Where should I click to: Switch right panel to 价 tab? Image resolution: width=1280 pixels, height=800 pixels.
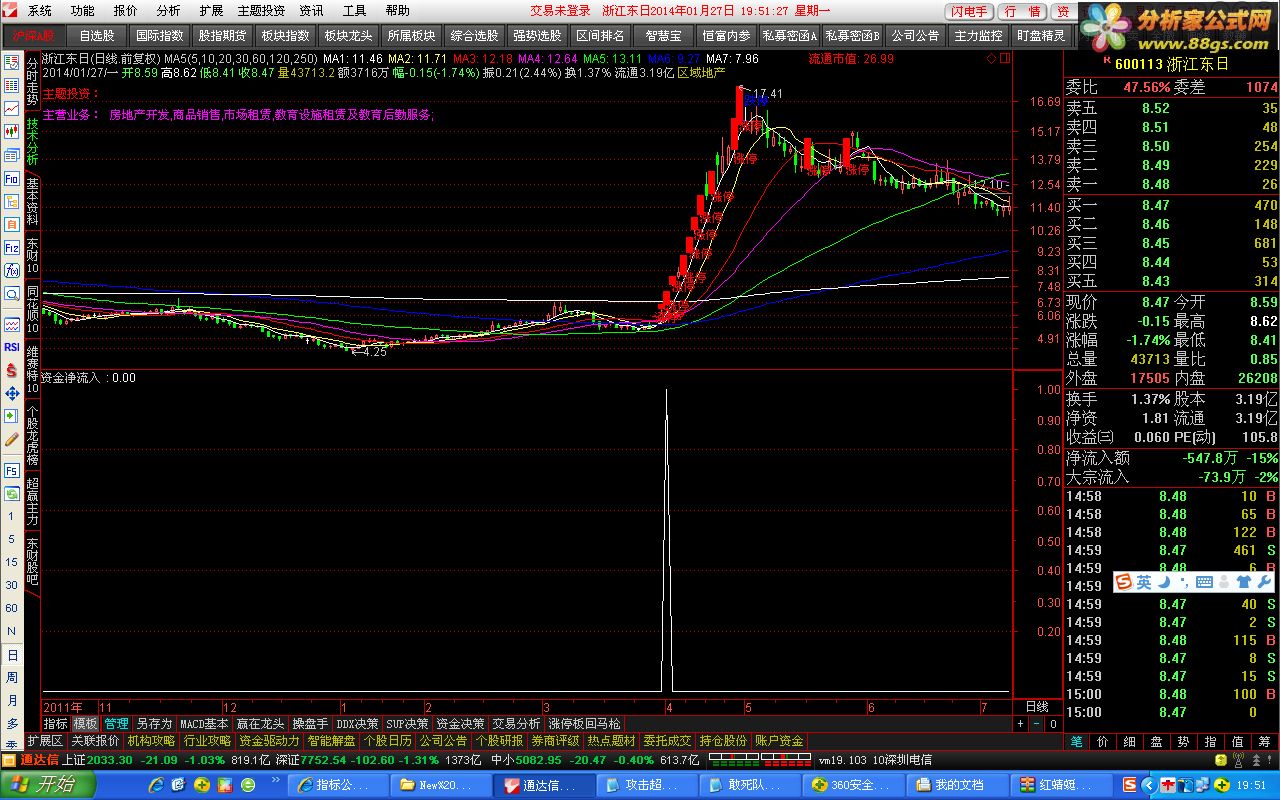click(1102, 741)
